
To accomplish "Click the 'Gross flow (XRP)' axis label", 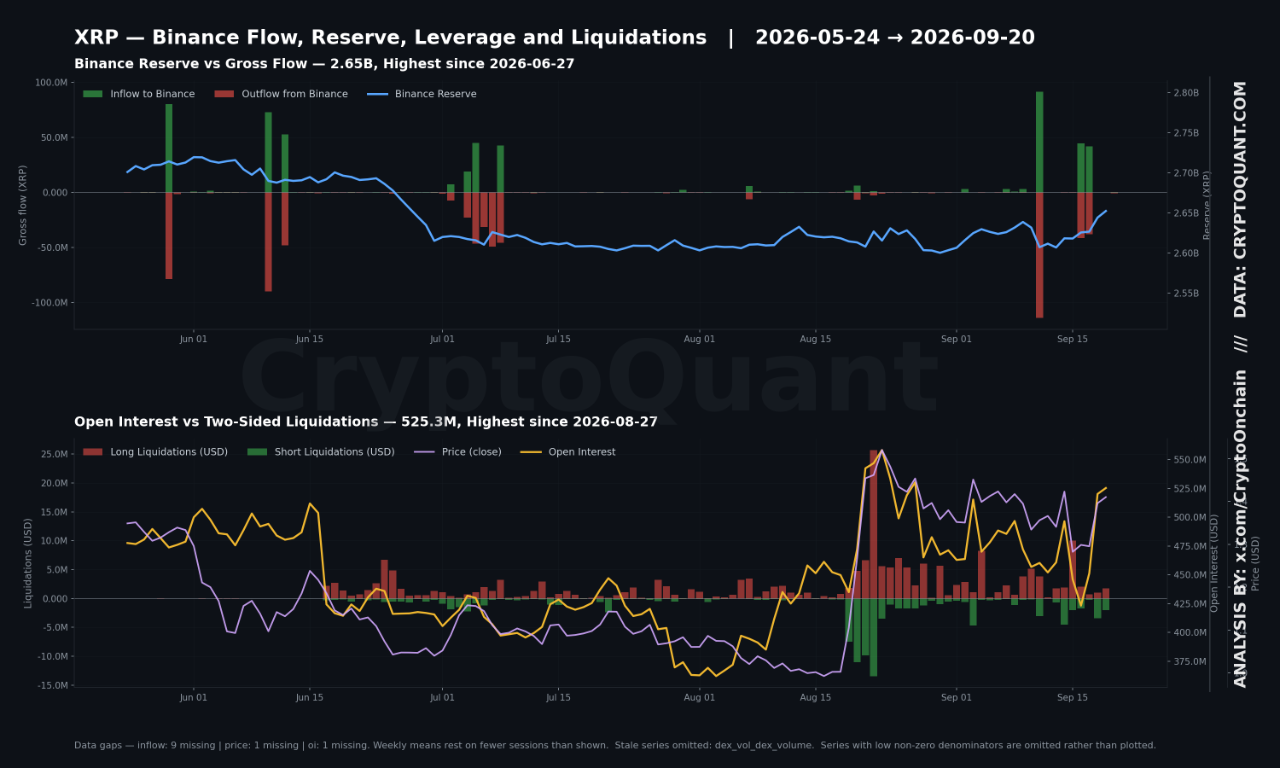I will [23, 205].
